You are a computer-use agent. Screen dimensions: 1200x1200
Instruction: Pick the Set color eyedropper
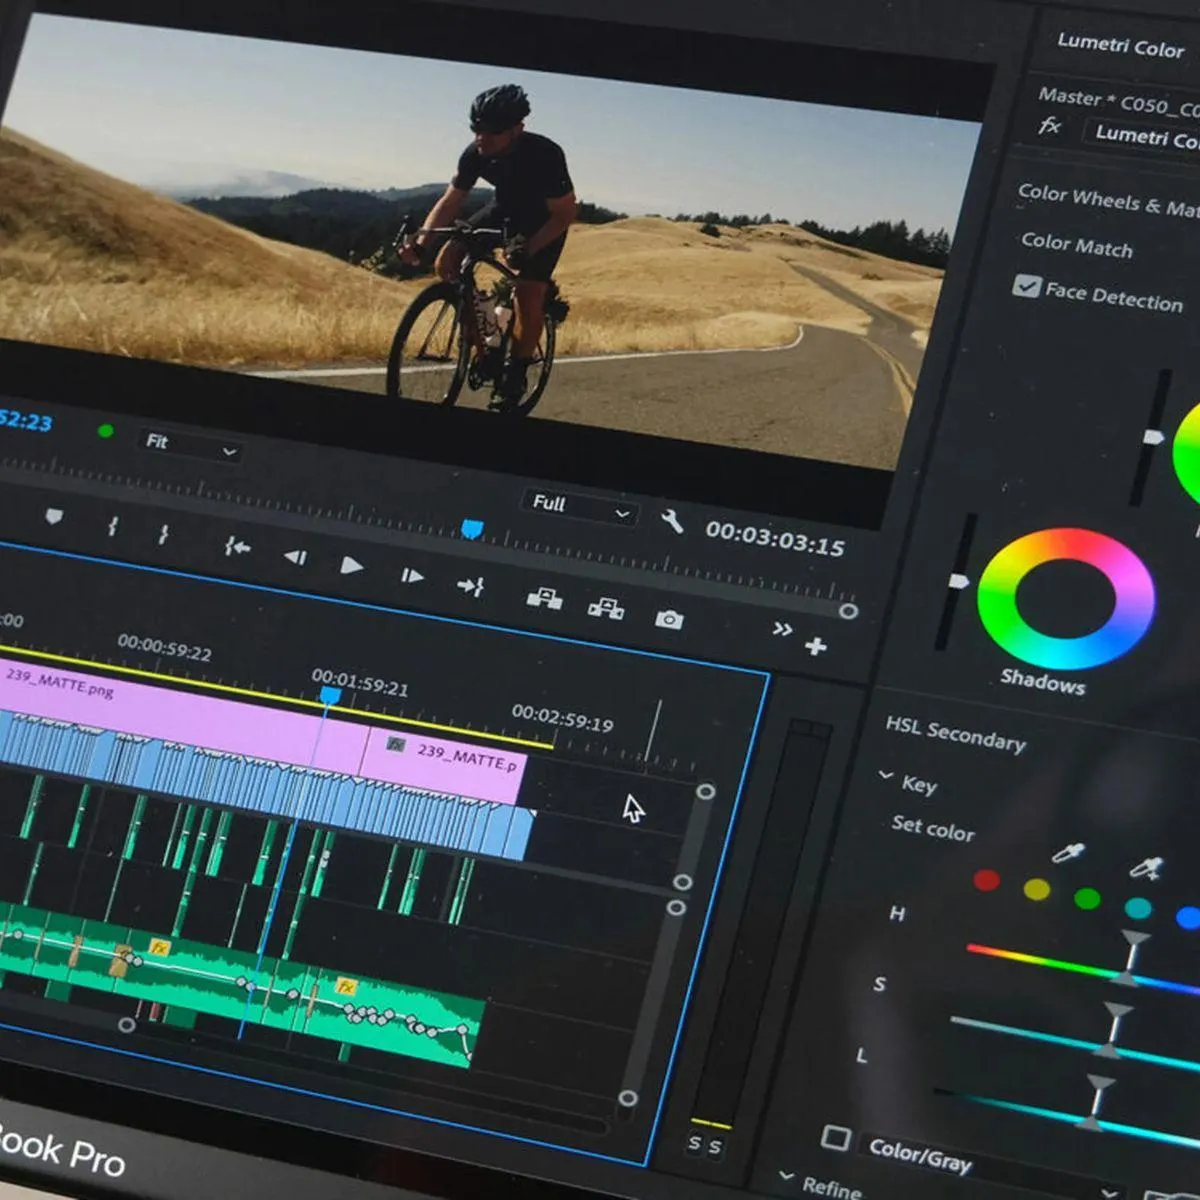1068,852
